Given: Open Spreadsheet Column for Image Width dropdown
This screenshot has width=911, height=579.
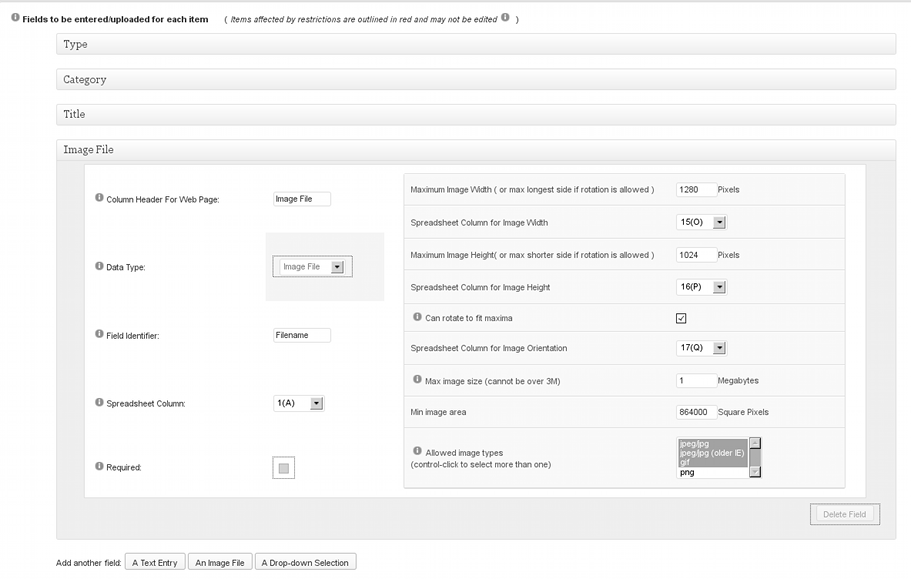Looking at the screenshot, I should 701,222.
